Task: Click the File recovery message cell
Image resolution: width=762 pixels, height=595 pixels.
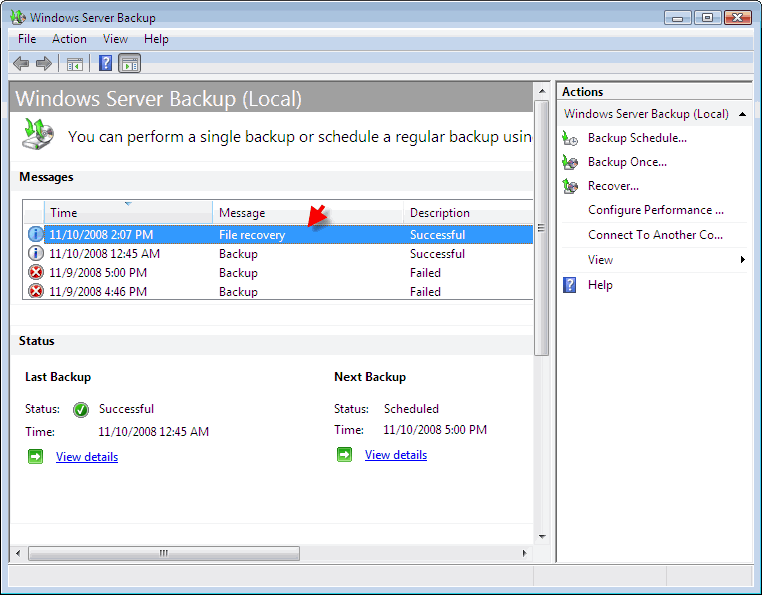Action: pos(252,235)
